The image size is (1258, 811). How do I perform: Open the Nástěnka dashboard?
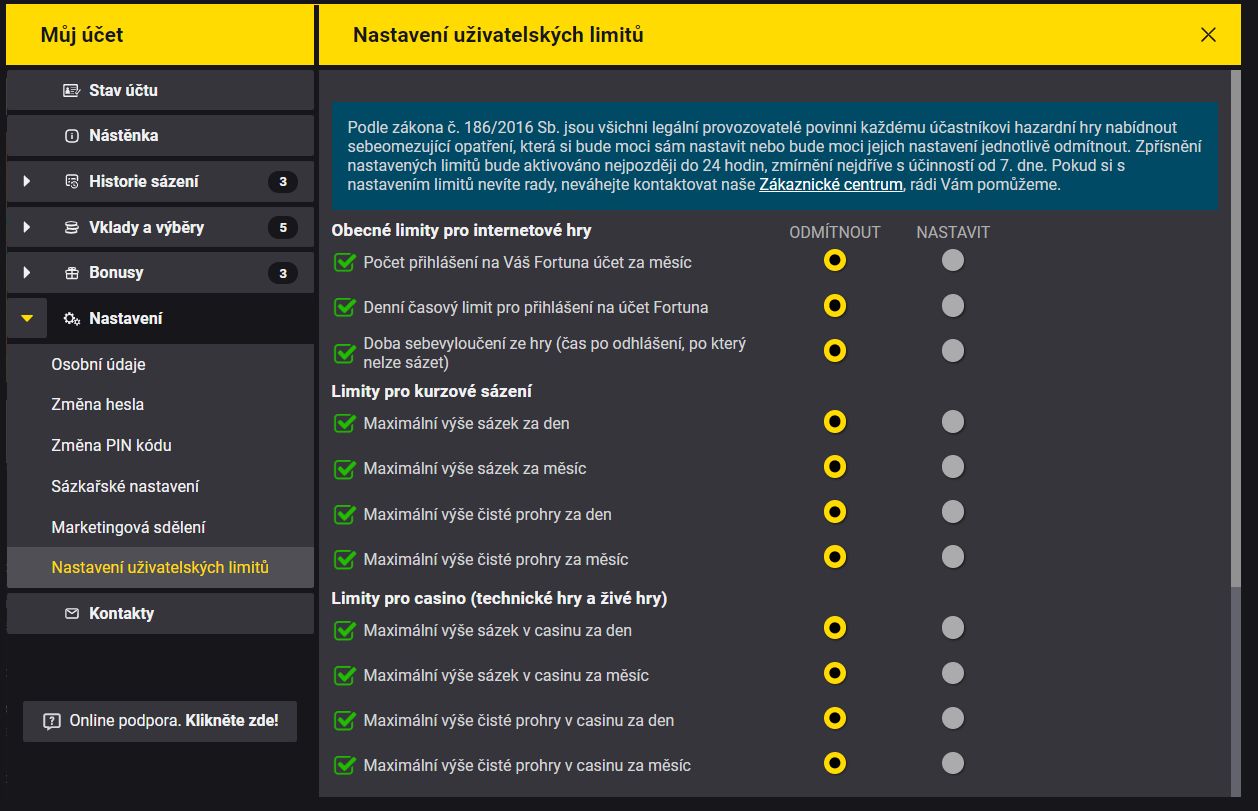pyautogui.click(x=160, y=136)
